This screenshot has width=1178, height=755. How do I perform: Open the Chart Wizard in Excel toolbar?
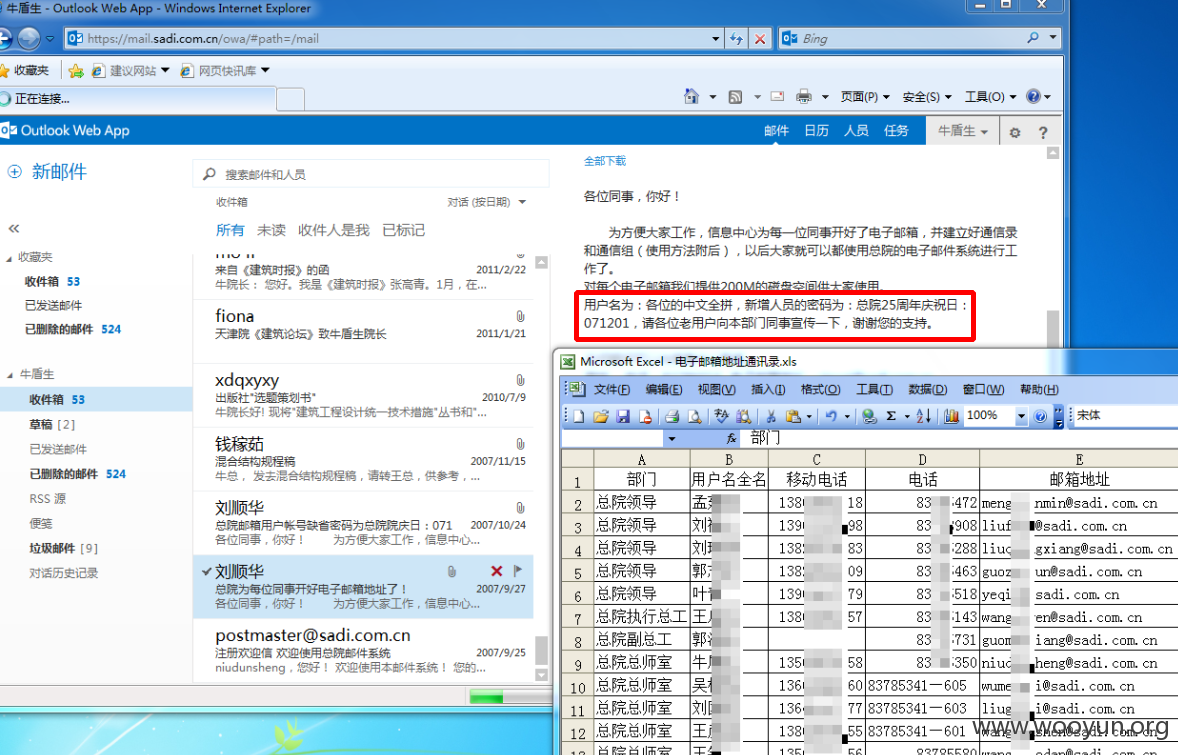click(x=951, y=416)
